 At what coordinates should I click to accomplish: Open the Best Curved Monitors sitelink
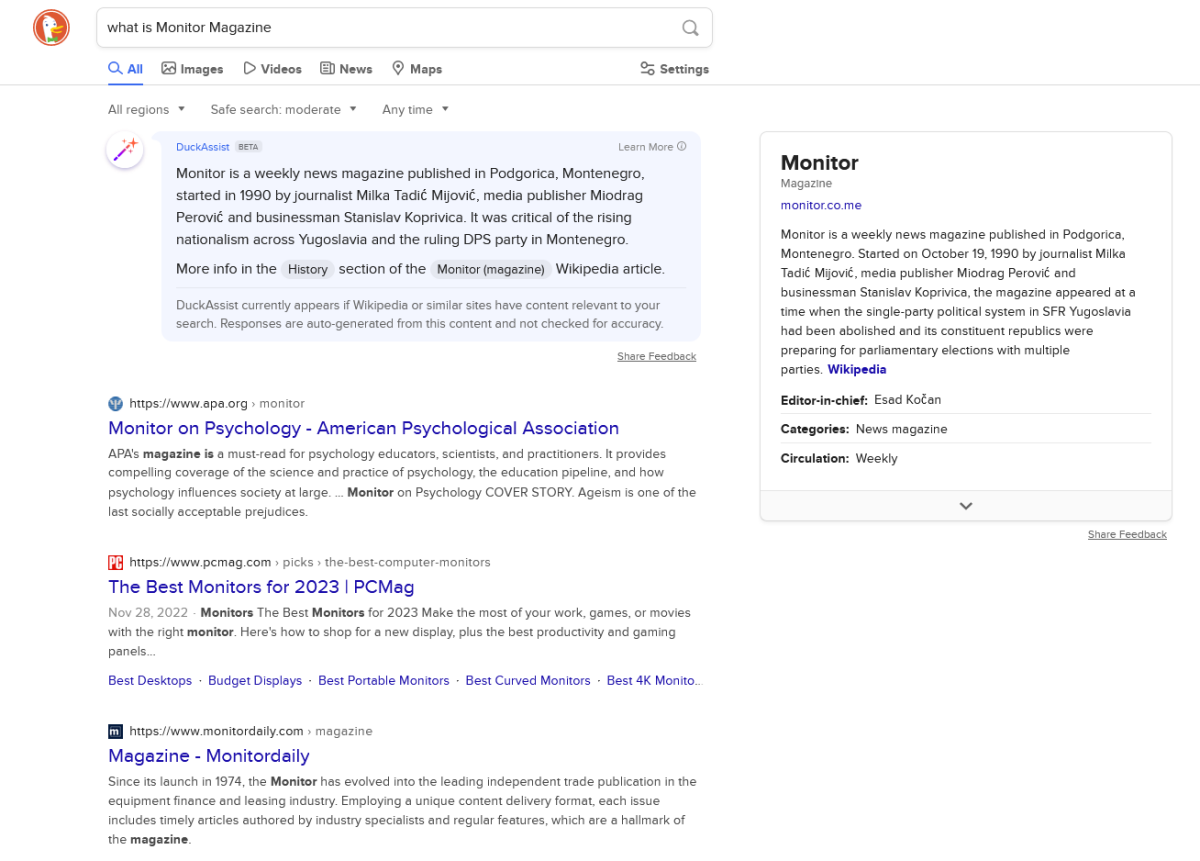528,681
